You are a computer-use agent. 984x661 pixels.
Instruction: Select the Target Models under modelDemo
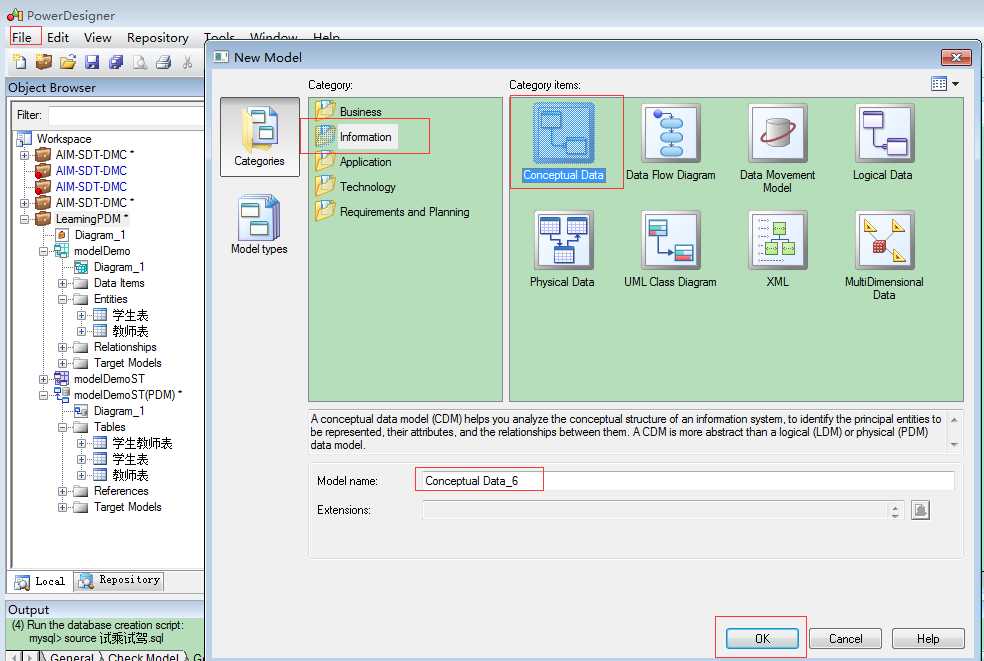click(x=117, y=363)
